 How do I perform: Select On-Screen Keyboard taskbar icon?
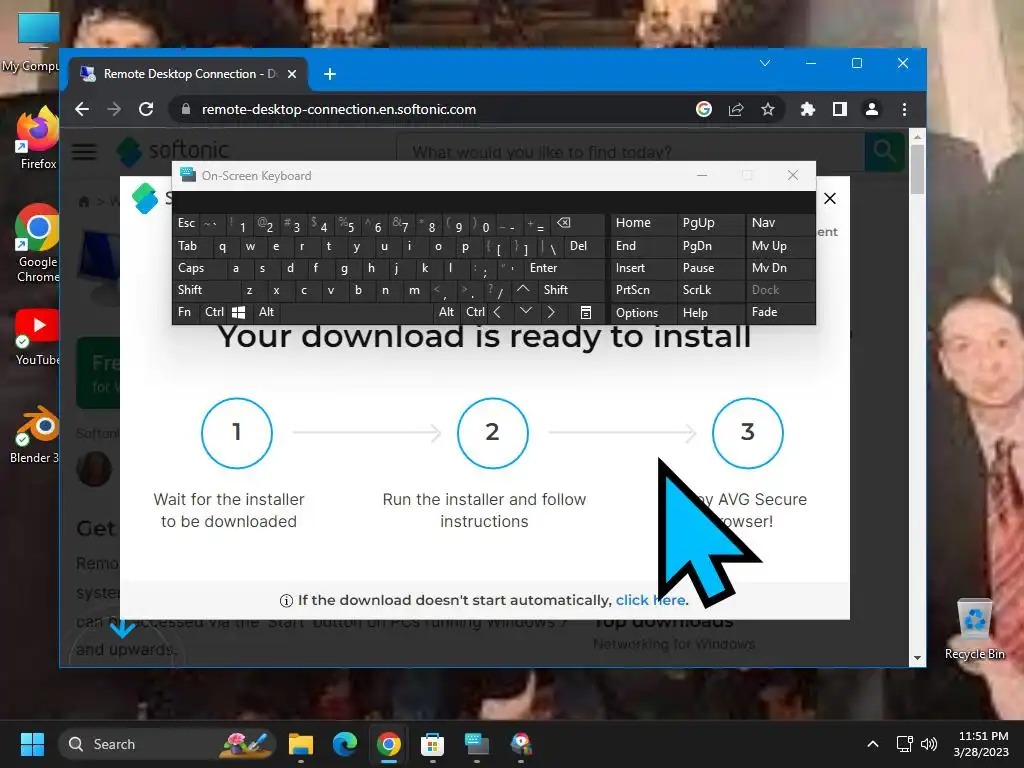tap(477, 744)
